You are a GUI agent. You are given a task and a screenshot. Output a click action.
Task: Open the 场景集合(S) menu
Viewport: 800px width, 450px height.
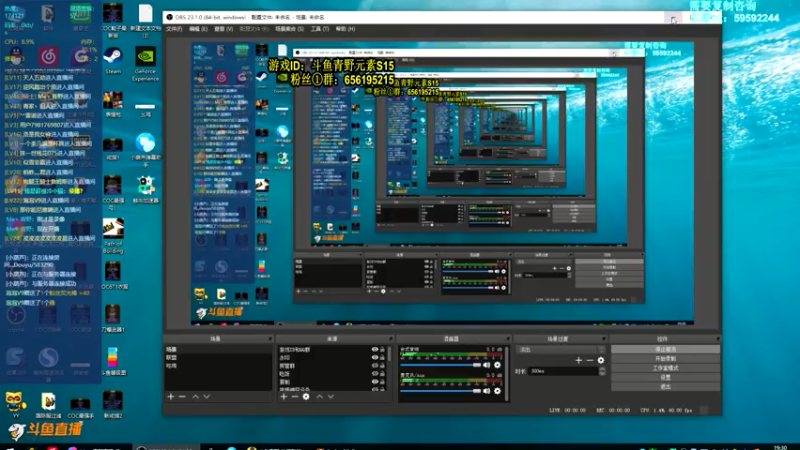pyautogui.click(x=289, y=29)
